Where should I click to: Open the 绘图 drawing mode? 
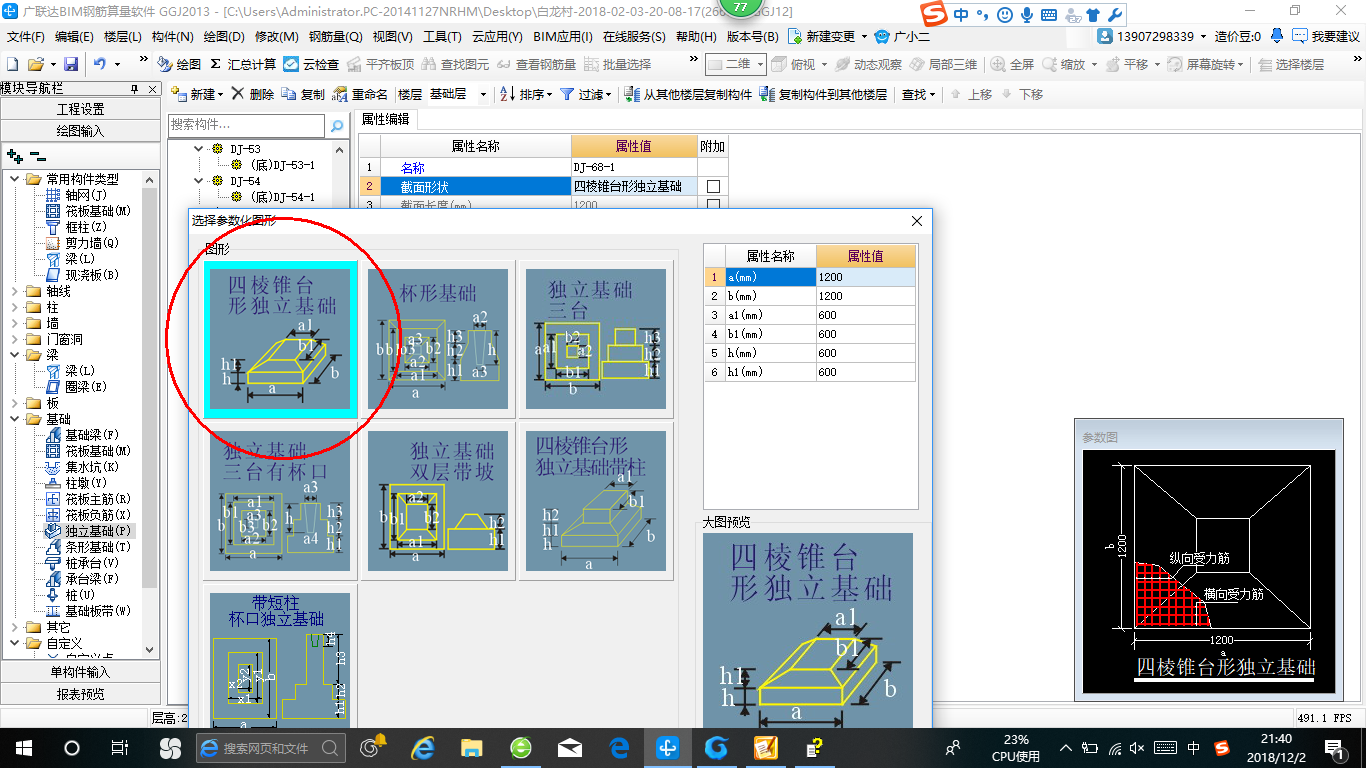click(x=179, y=64)
